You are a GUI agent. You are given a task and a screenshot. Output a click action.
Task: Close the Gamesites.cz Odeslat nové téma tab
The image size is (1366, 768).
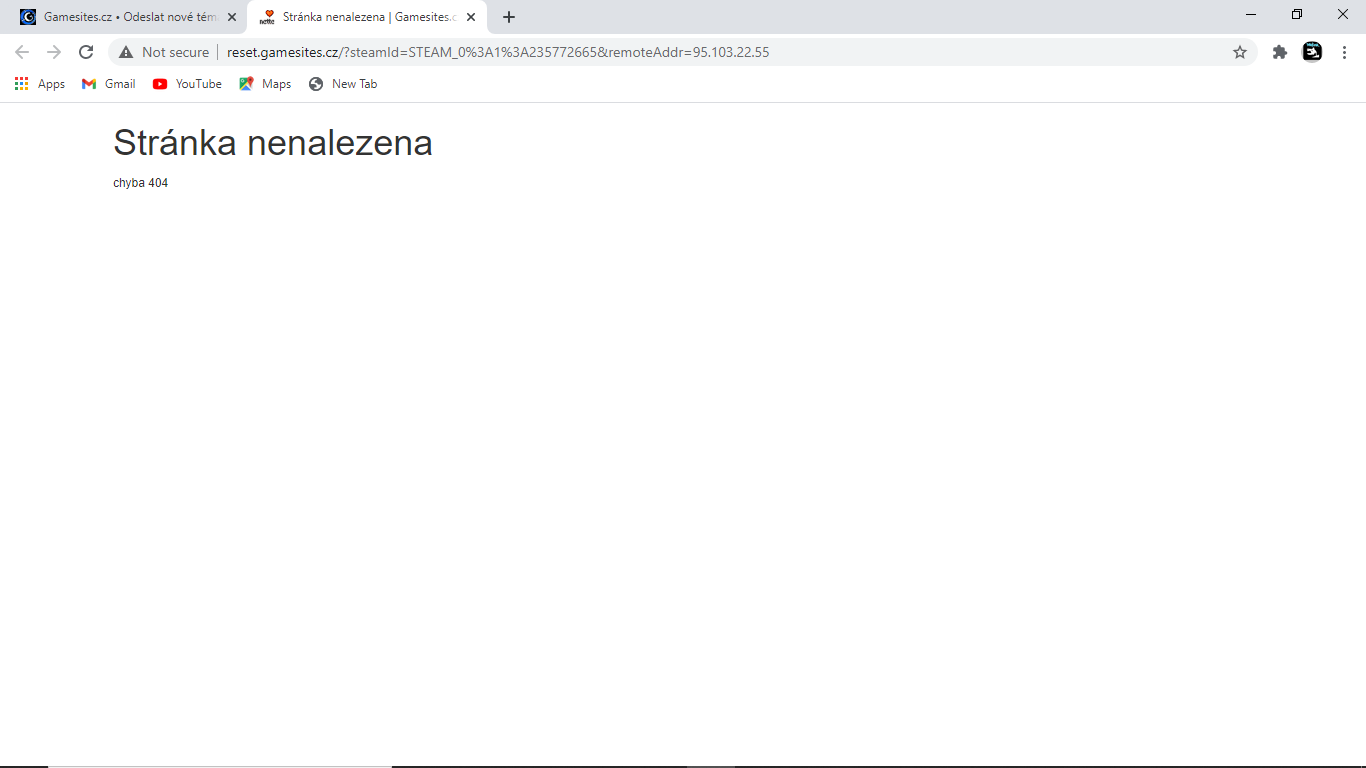coord(232,17)
